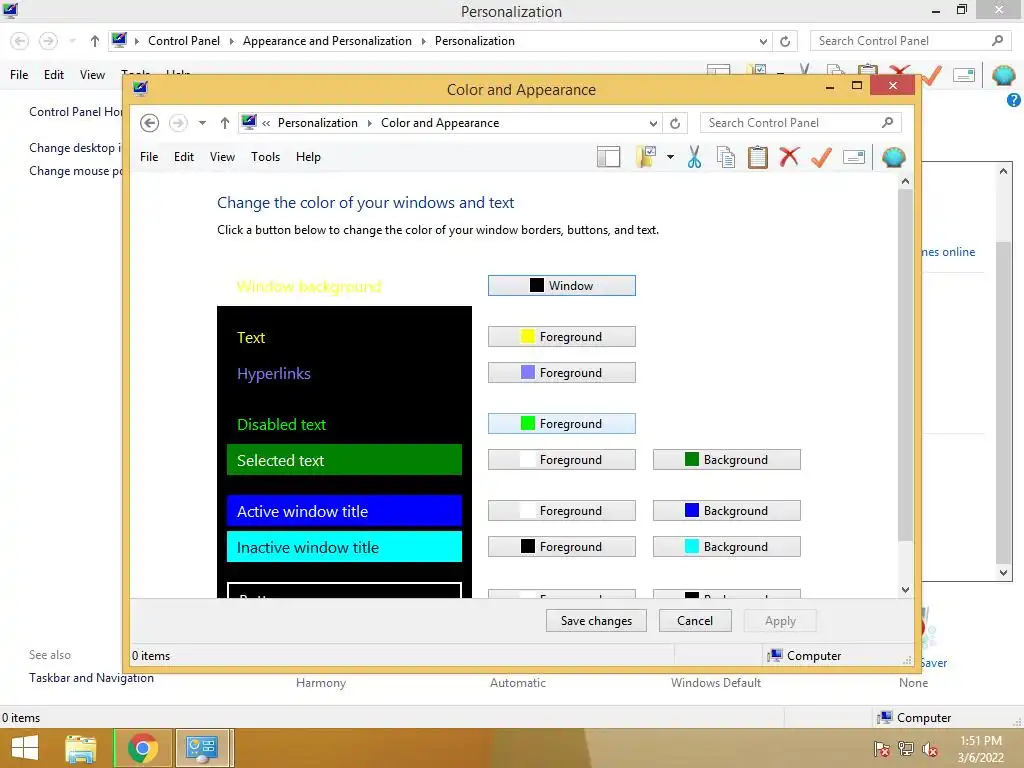Go back in Color and Appearance window
The image size is (1024, 768).
150,123
